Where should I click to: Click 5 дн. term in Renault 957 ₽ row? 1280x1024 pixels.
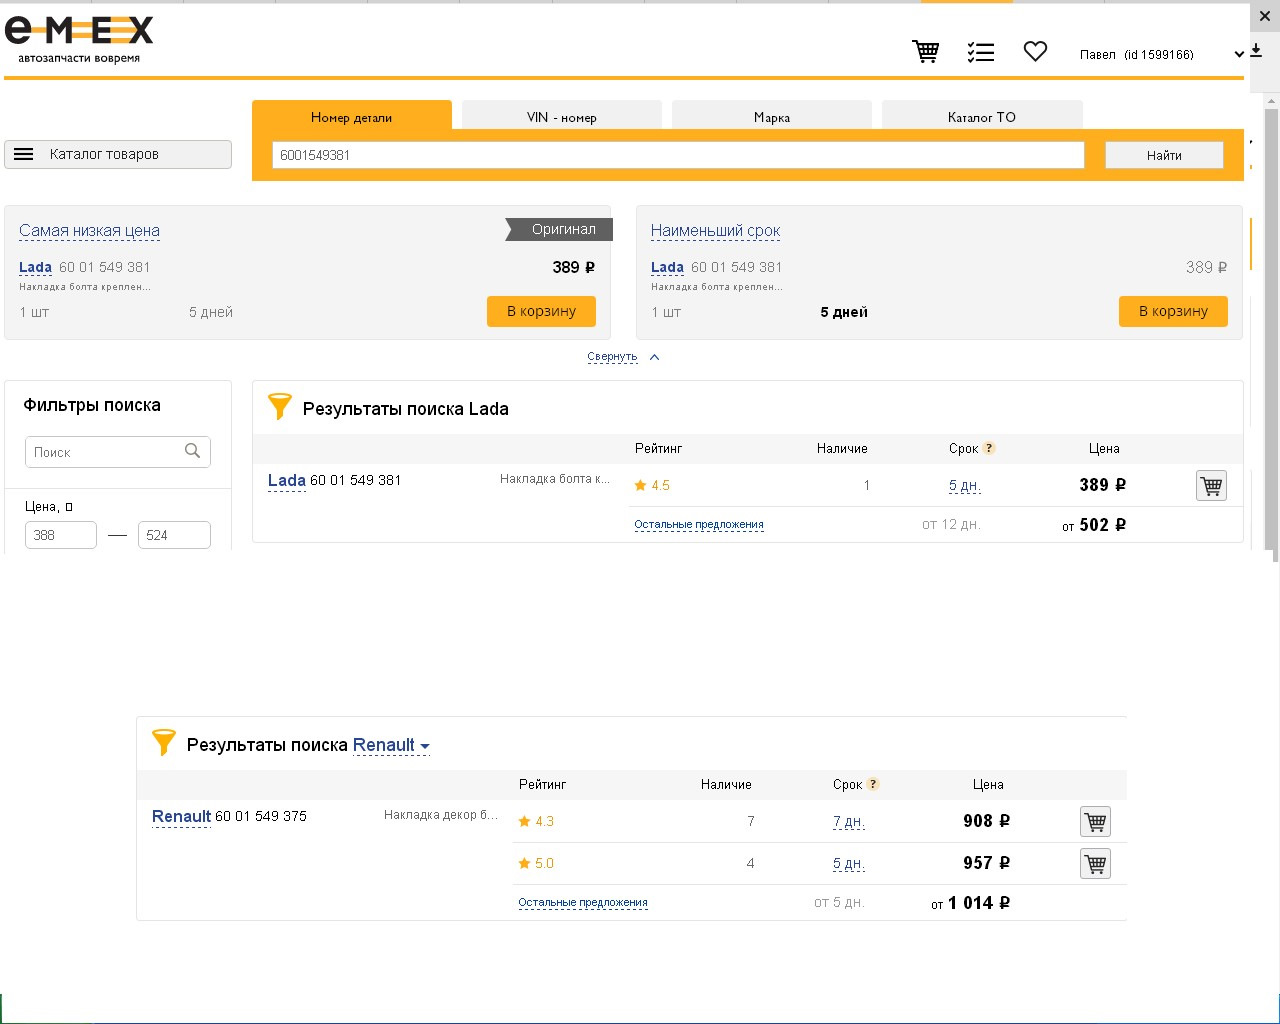pyautogui.click(x=849, y=864)
